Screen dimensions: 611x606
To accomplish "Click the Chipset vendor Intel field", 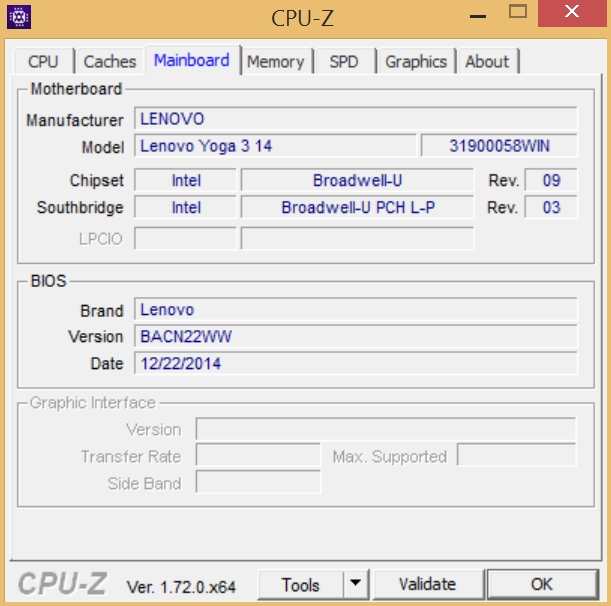I will tap(185, 180).
